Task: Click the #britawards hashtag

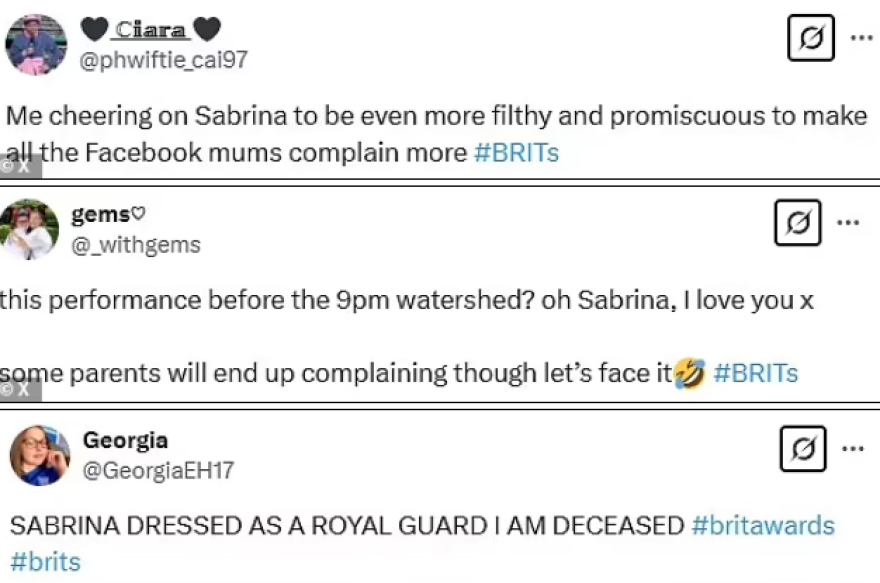Action: (x=762, y=526)
